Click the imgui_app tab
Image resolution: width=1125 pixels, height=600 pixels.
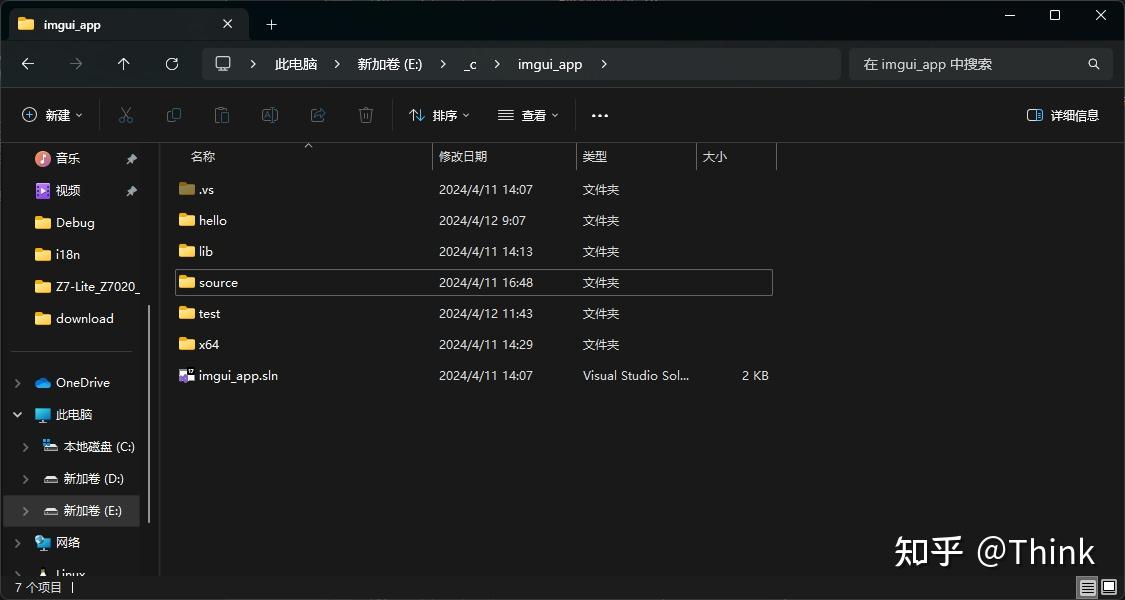tap(128, 24)
